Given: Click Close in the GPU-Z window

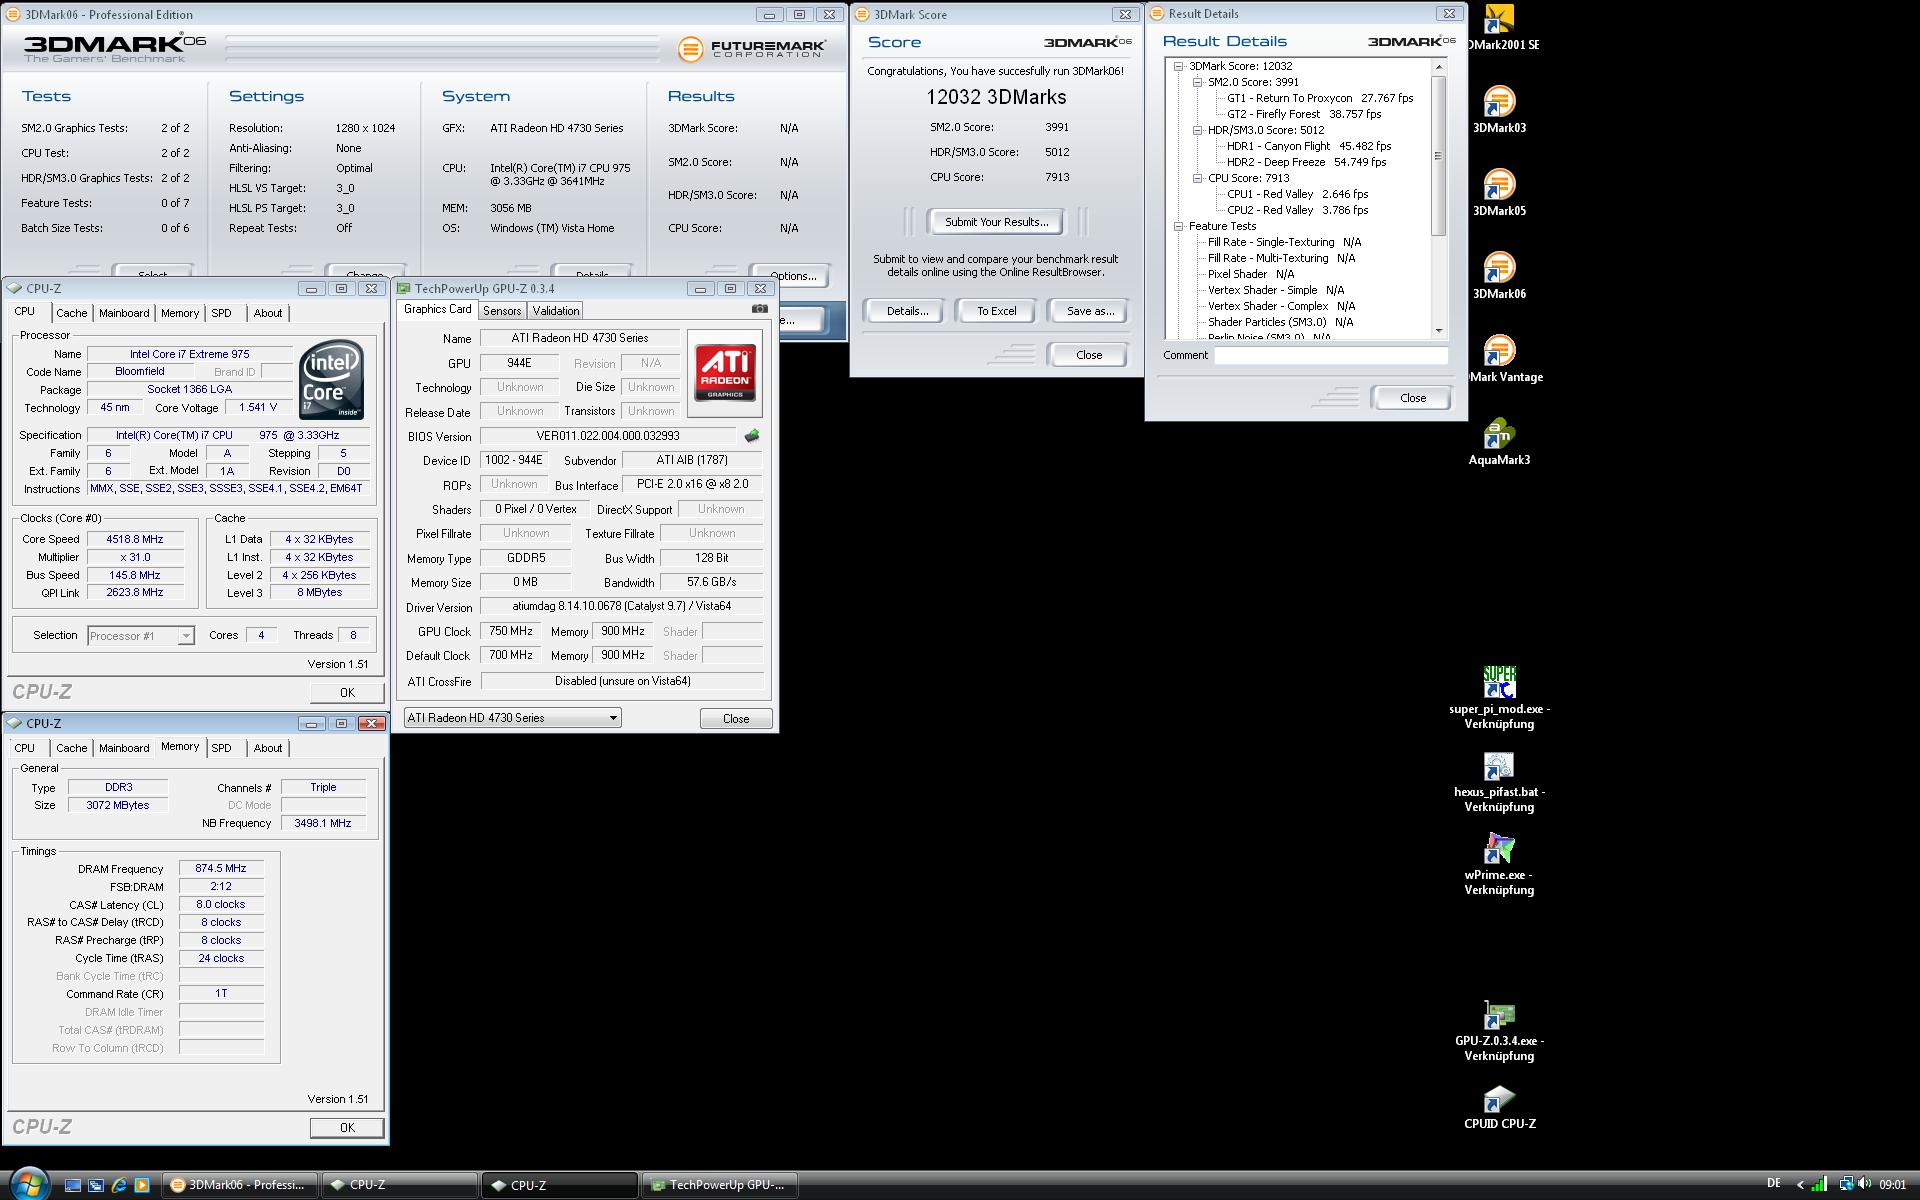Looking at the screenshot, I should (x=735, y=719).
